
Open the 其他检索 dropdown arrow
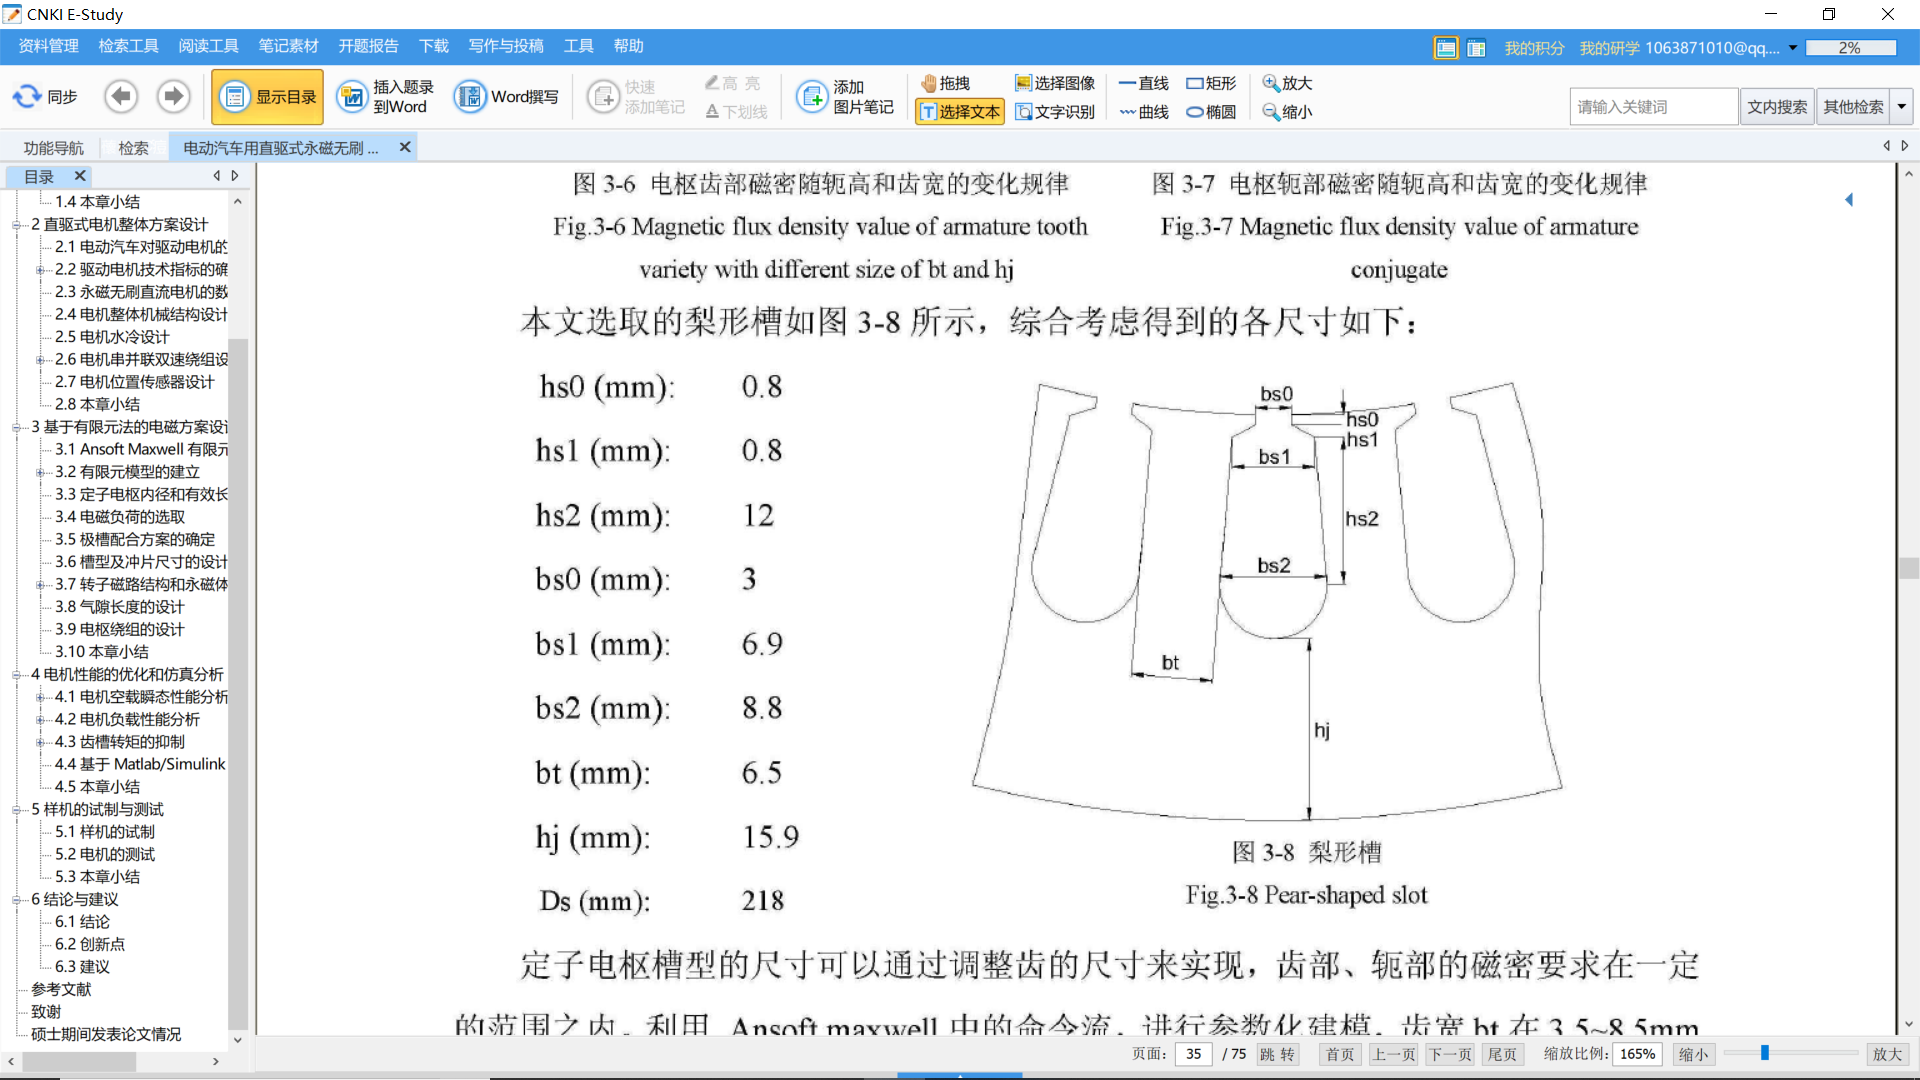pos(1902,107)
